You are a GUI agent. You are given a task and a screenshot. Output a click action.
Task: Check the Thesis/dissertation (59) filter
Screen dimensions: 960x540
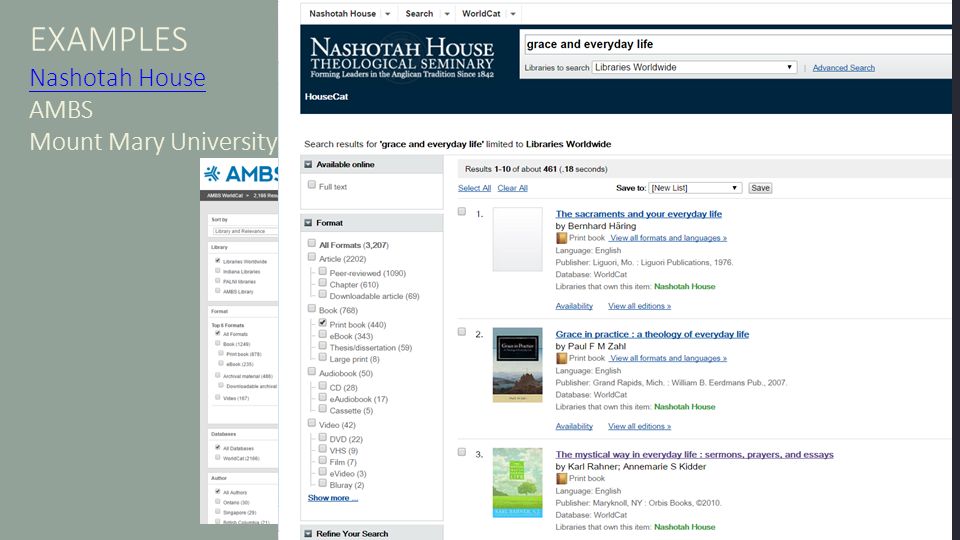(322, 346)
